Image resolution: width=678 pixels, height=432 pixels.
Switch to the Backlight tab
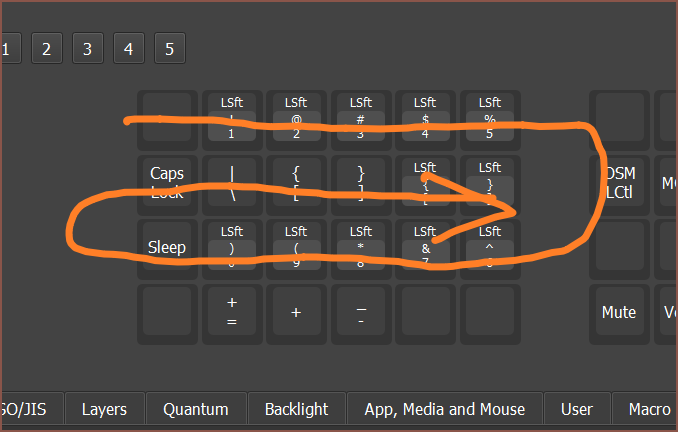click(296, 409)
